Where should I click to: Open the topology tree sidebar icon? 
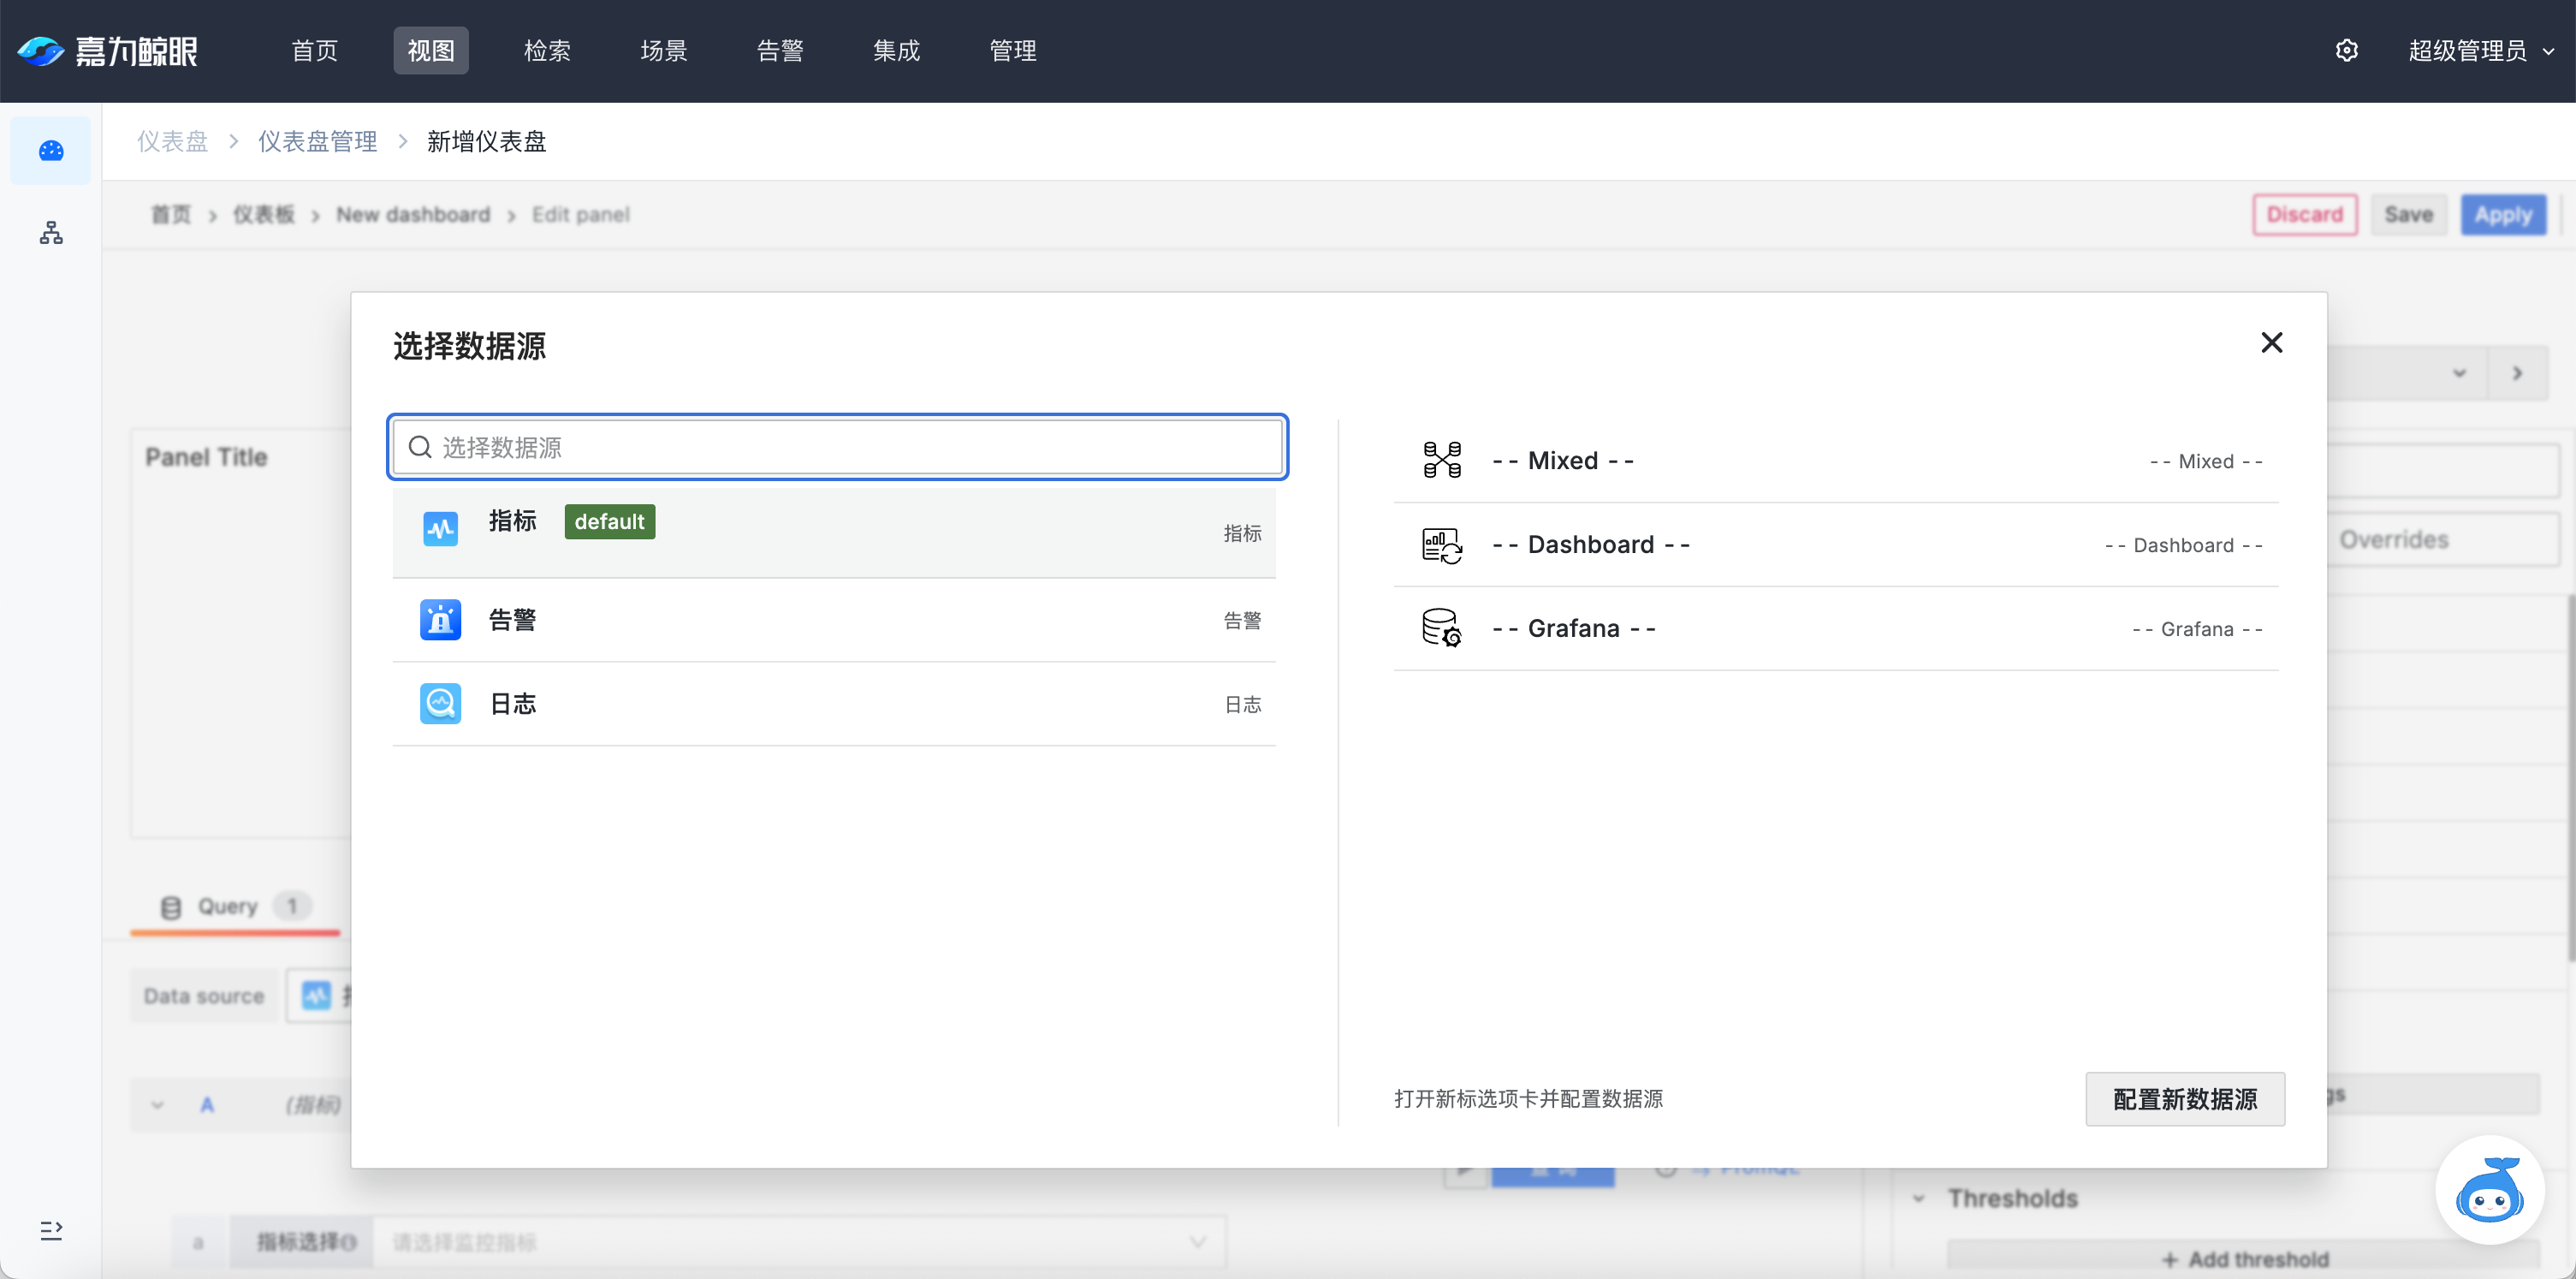[x=51, y=233]
